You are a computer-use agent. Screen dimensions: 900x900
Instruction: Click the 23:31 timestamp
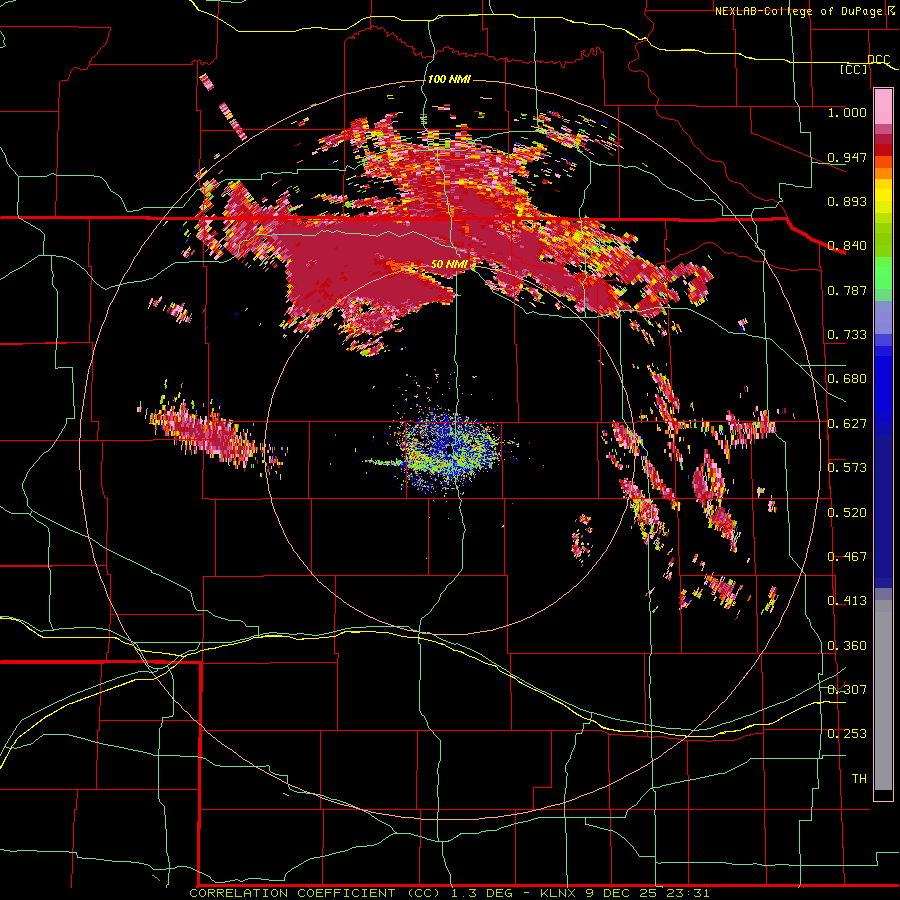[692, 893]
